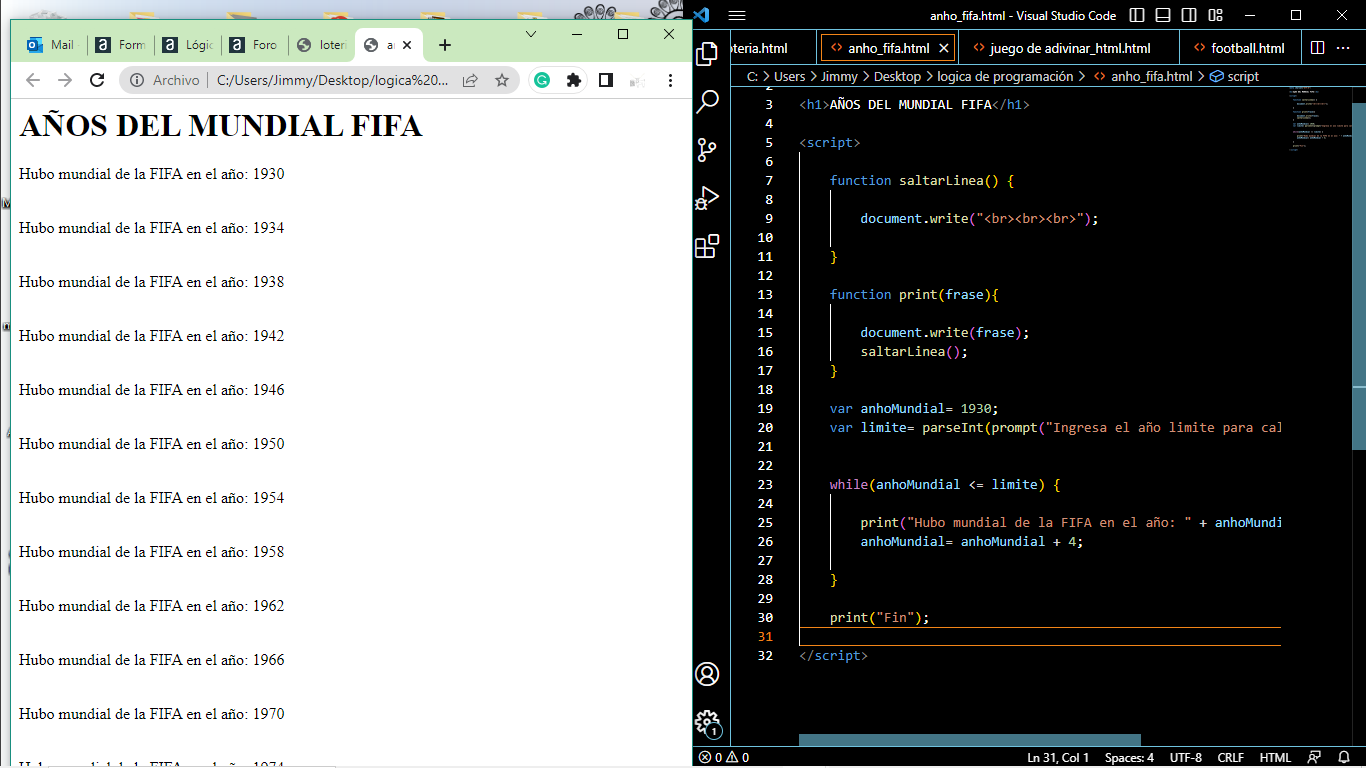Select logica de programación breadcrumb

[x=1005, y=76]
